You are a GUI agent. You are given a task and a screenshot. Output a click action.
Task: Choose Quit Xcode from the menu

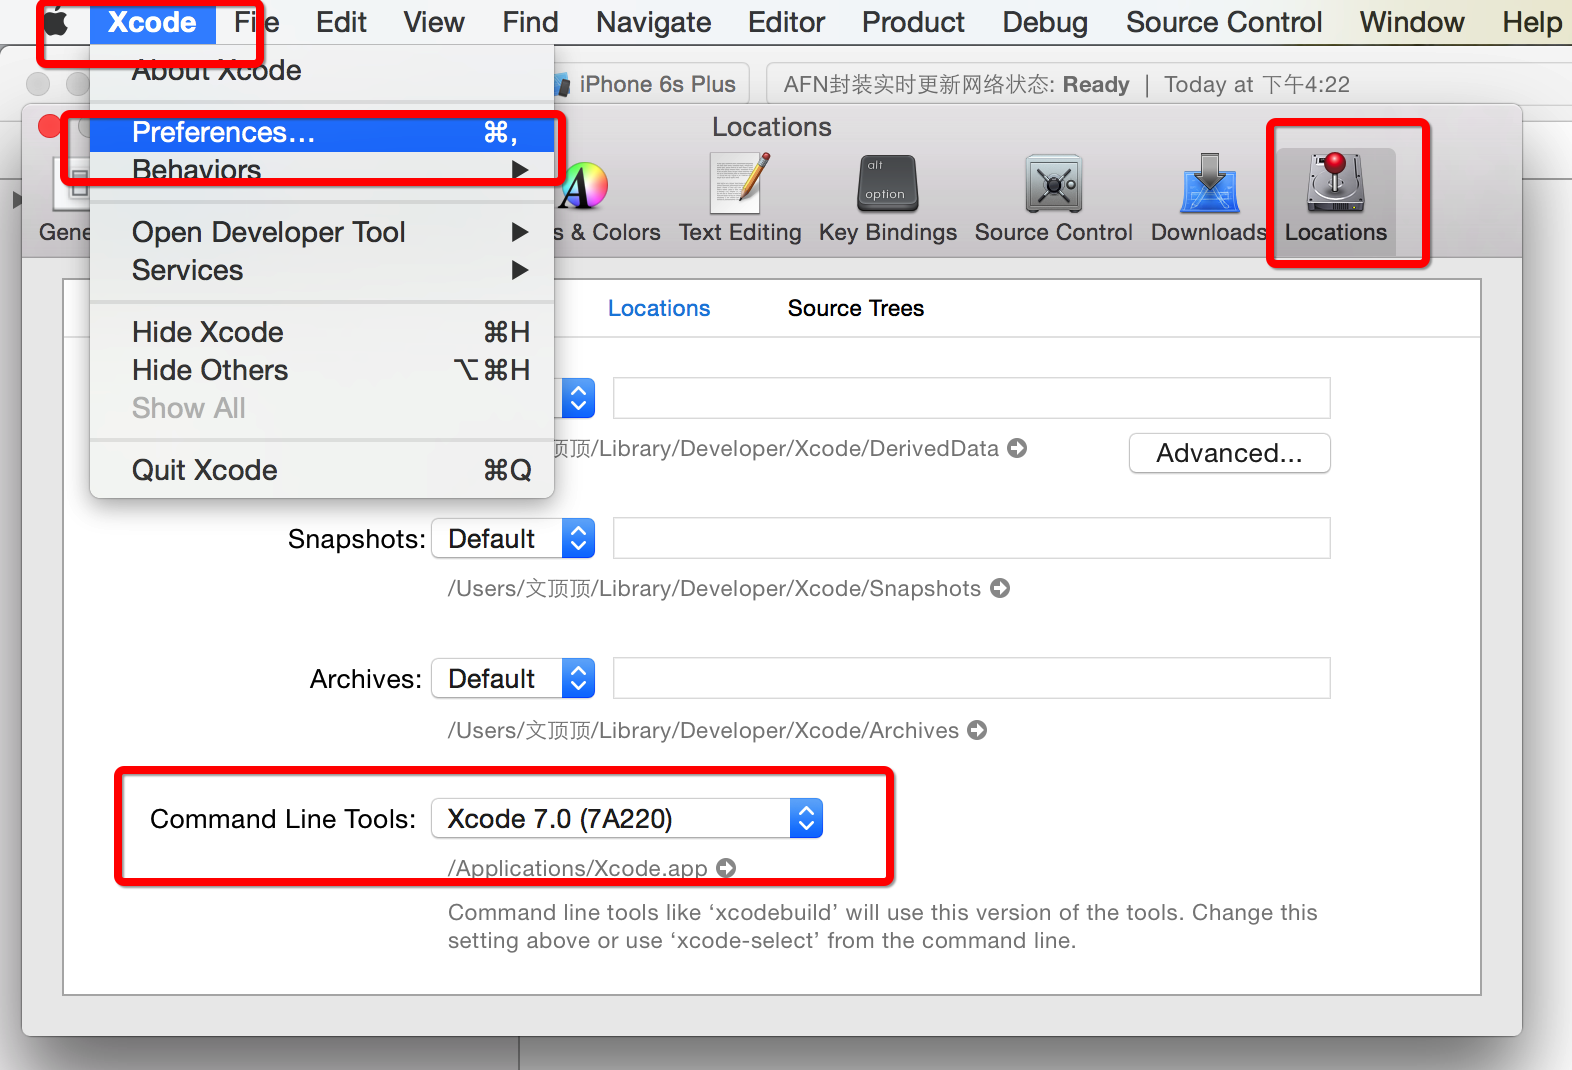[321, 470]
